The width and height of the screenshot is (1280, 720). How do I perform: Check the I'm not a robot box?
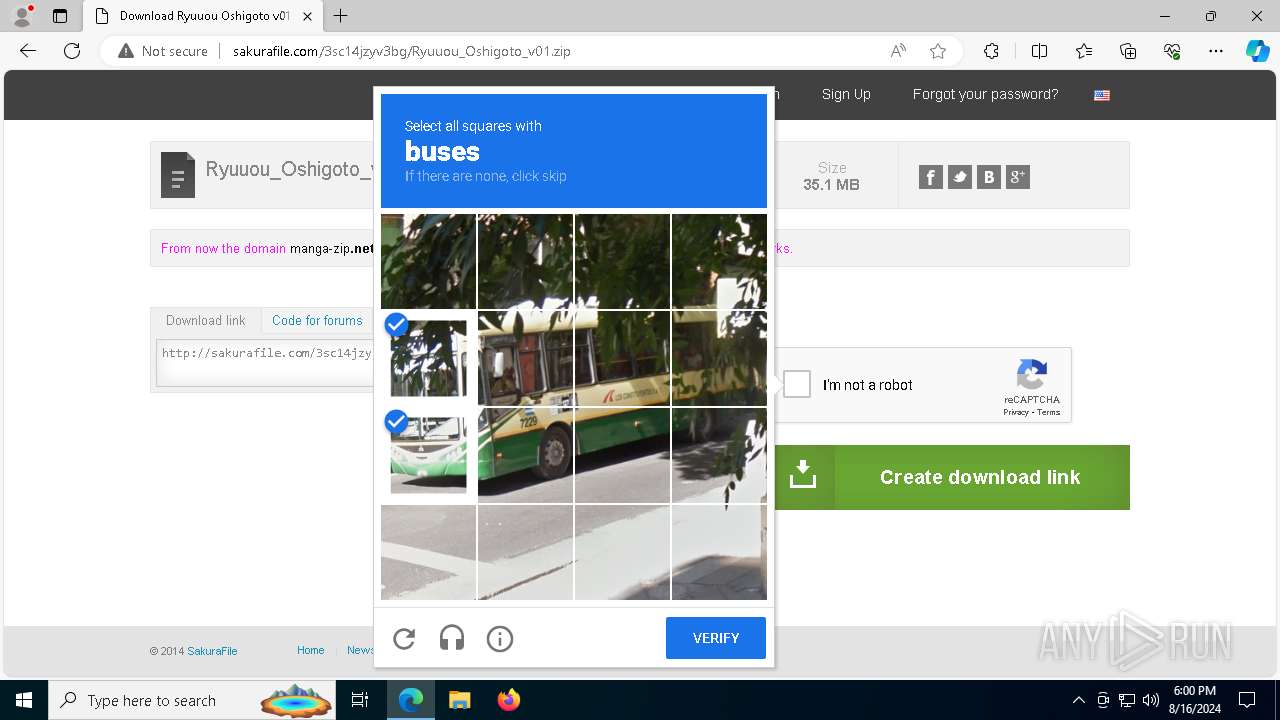797,384
